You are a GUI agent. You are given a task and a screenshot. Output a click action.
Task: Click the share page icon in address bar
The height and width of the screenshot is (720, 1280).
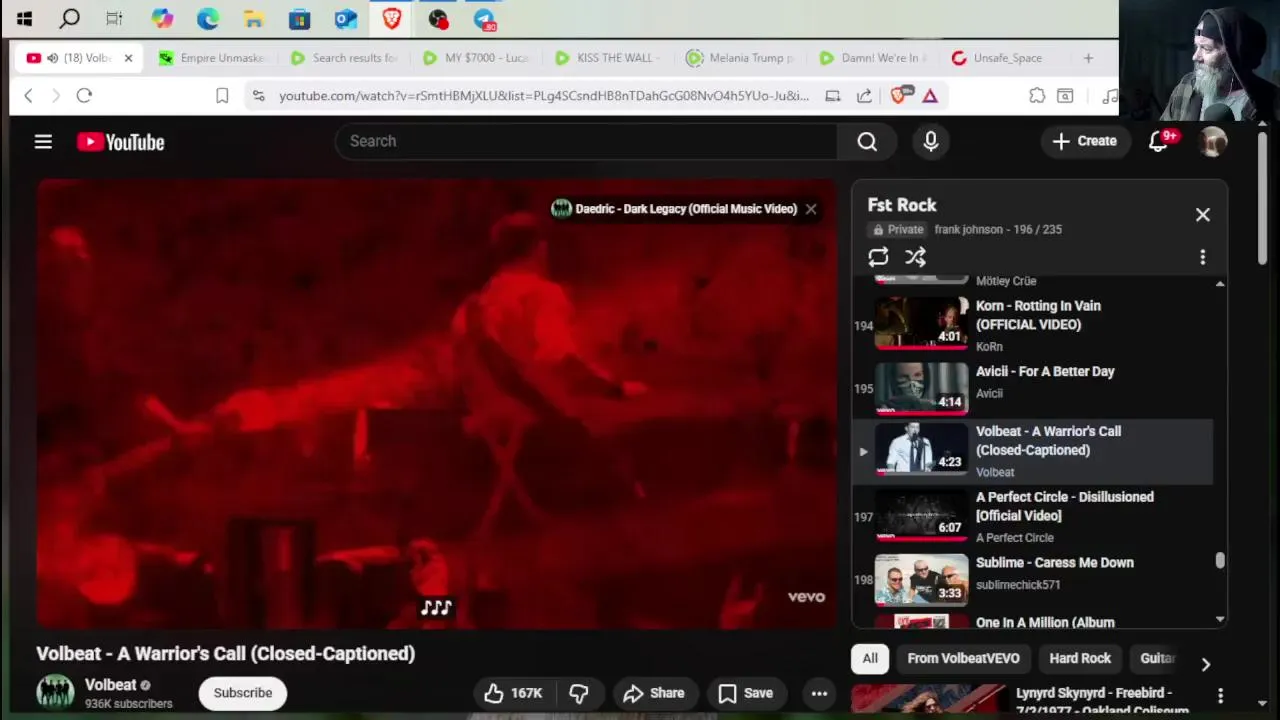tap(864, 96)
